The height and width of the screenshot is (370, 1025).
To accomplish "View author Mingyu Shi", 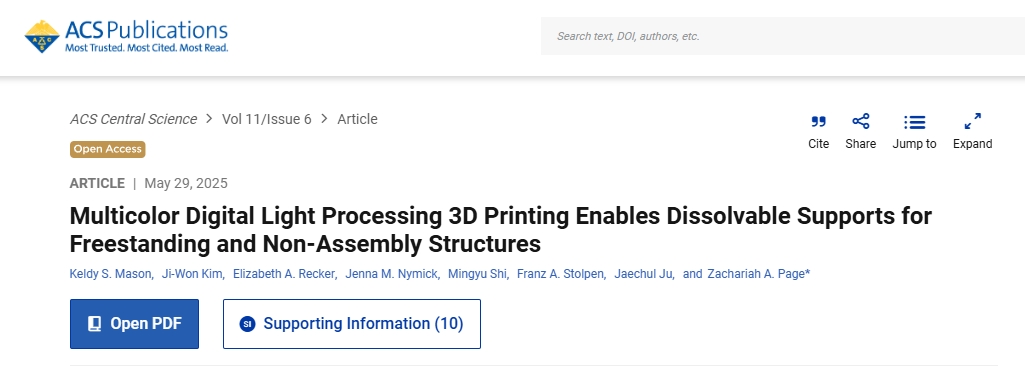I will 477,274.
